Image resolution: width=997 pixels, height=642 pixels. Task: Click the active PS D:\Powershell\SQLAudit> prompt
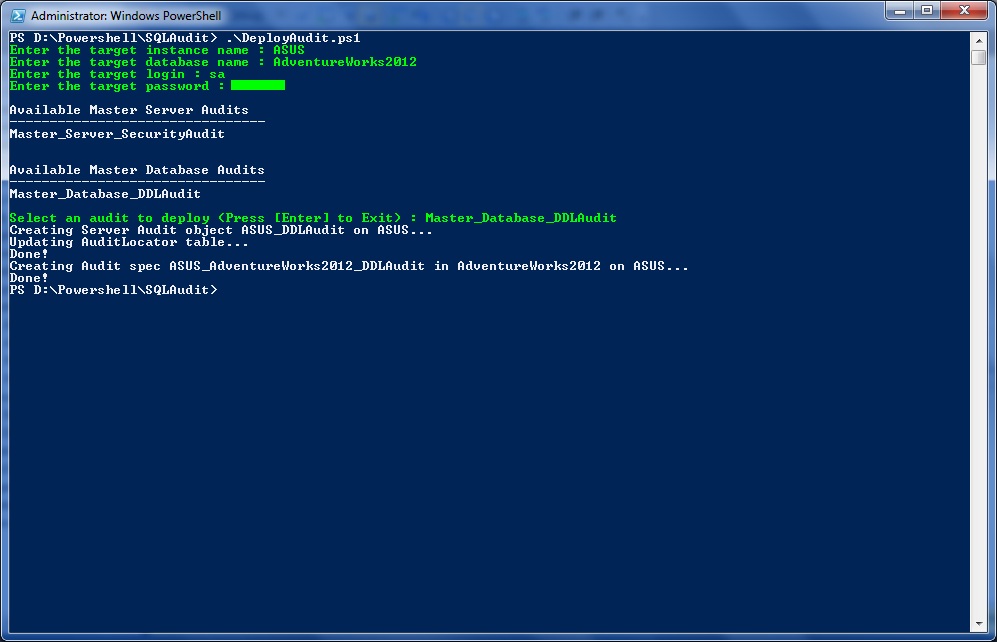(x=110, y=290)
